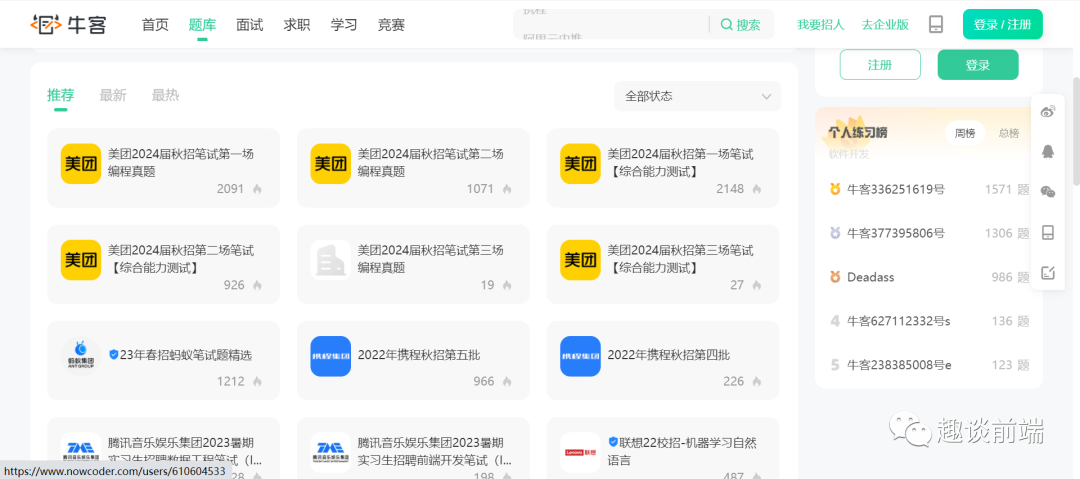1080x479 pixels.
Task: Click into the header search input field
Action: 610,25
